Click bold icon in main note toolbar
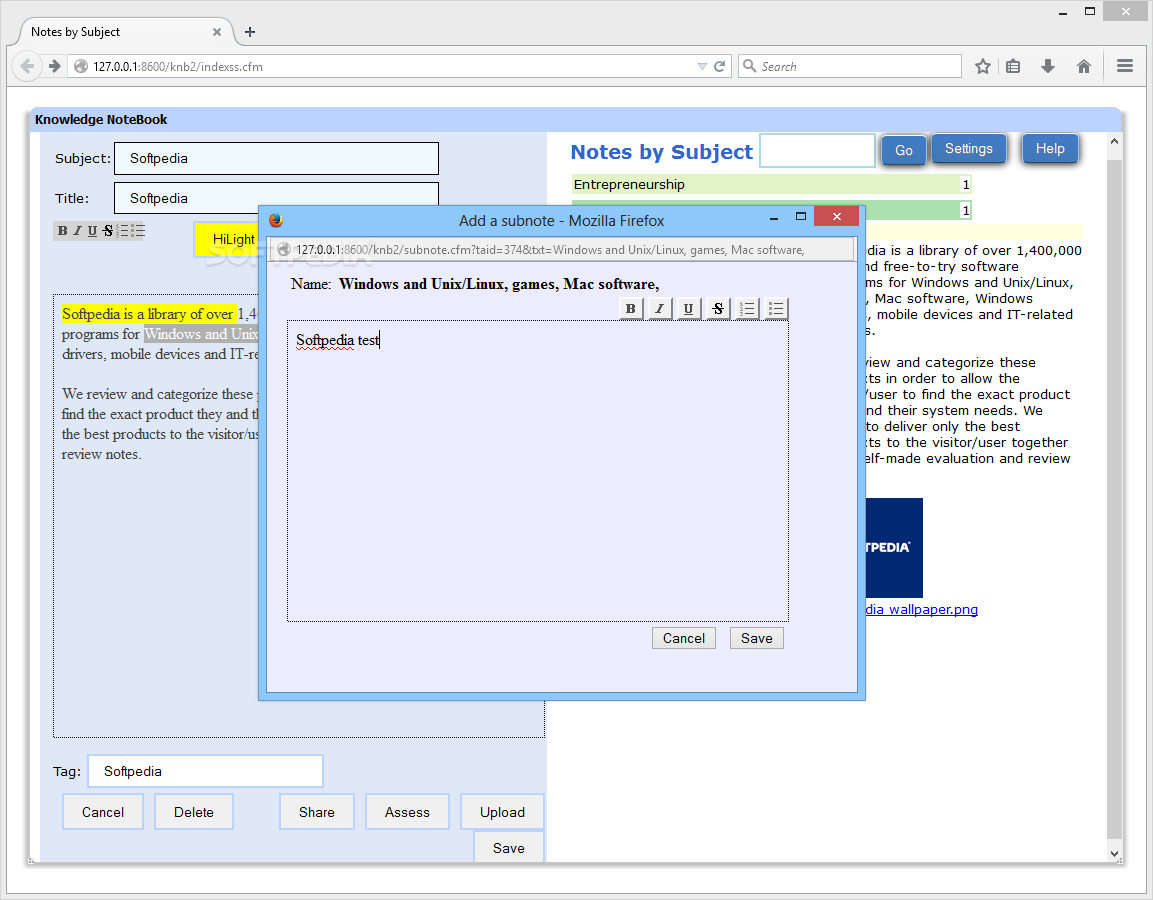 click(63, 231)
